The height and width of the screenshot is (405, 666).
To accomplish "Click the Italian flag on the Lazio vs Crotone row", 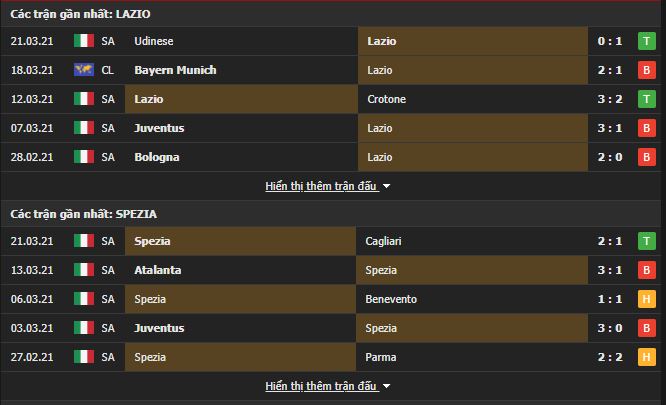I will pyautogui.click(x=84, y=99).
